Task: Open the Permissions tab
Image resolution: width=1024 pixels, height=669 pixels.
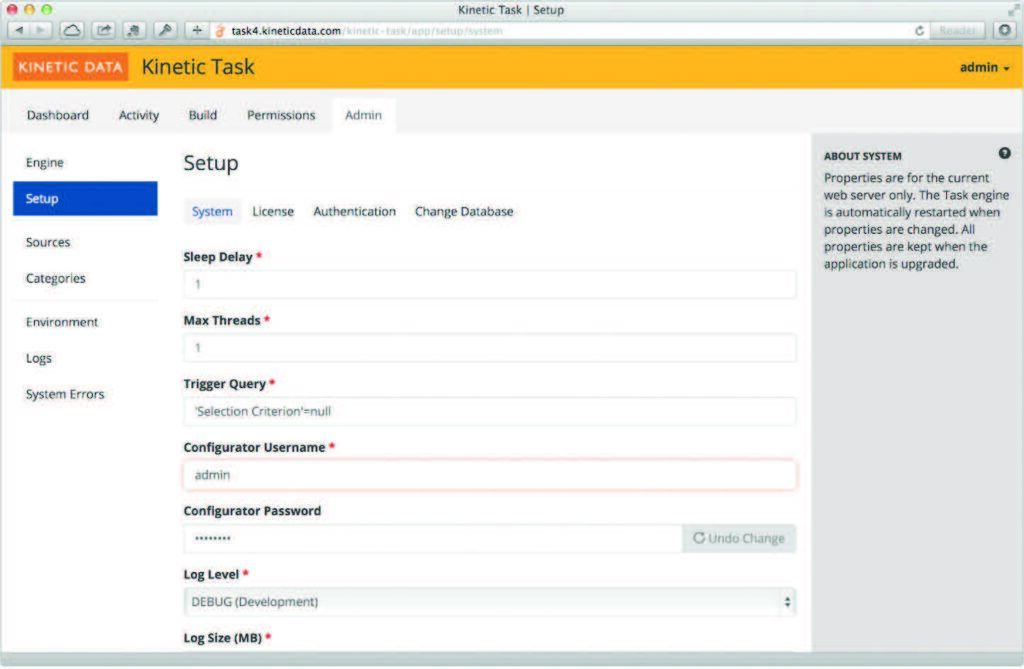Action: click(x=281, y=115)
